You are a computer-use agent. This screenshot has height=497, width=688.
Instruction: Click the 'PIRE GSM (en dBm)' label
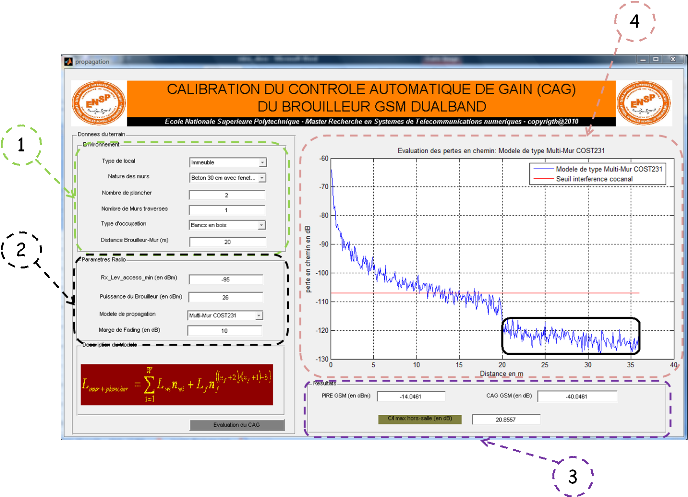(x=346, y=396)
